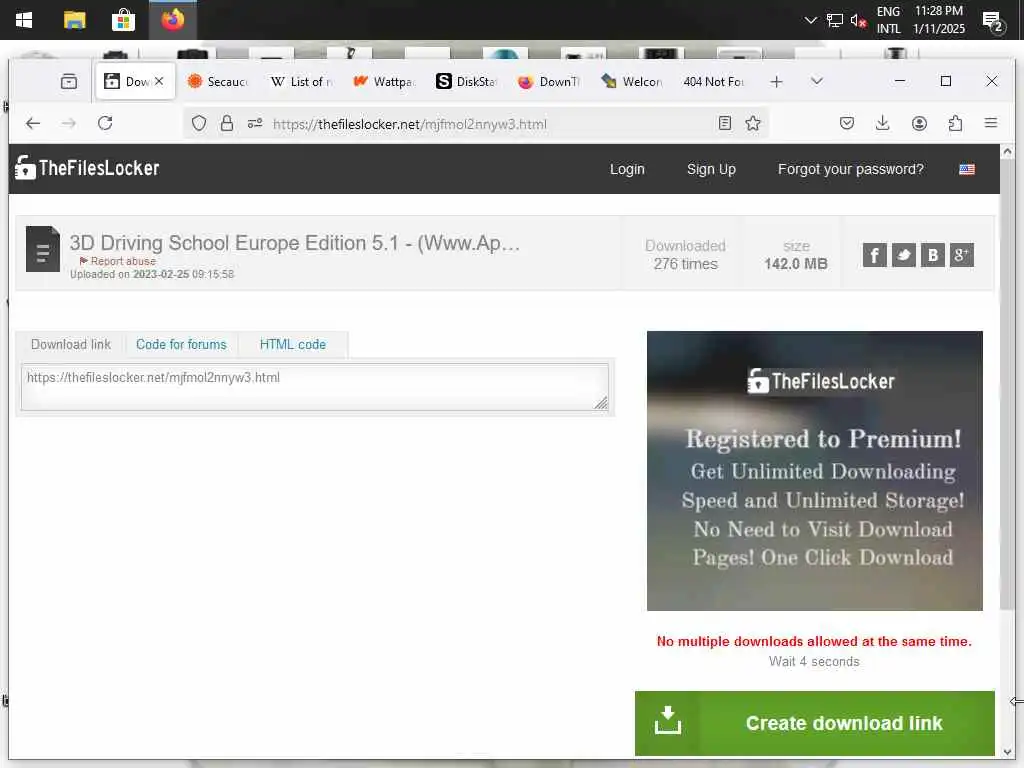Switch to the Welcome tab
This screenshot has width=1024, height=768.
632,82
